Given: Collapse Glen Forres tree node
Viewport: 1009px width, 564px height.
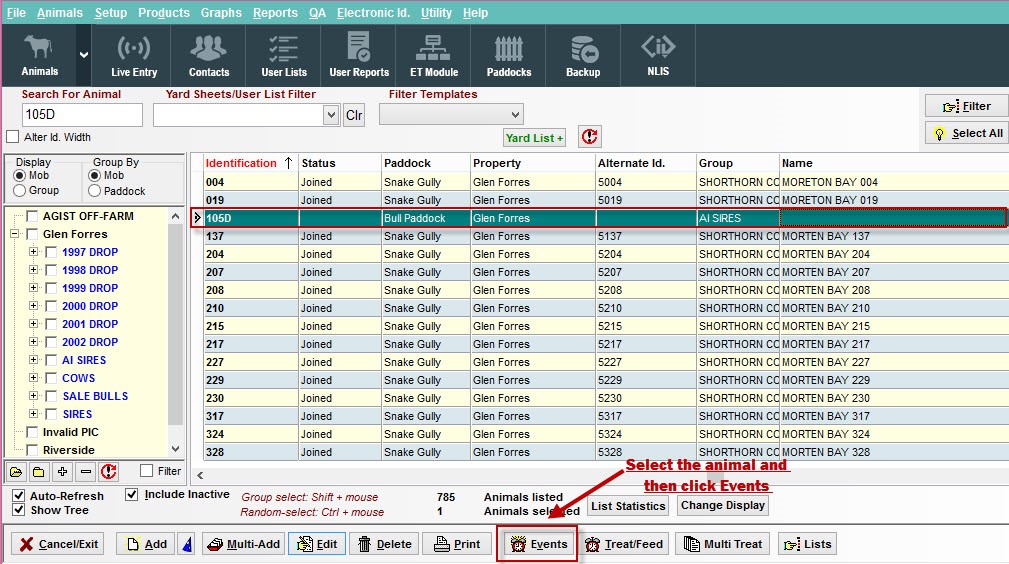Looking at the screenshot, I should tap(14, 234).
